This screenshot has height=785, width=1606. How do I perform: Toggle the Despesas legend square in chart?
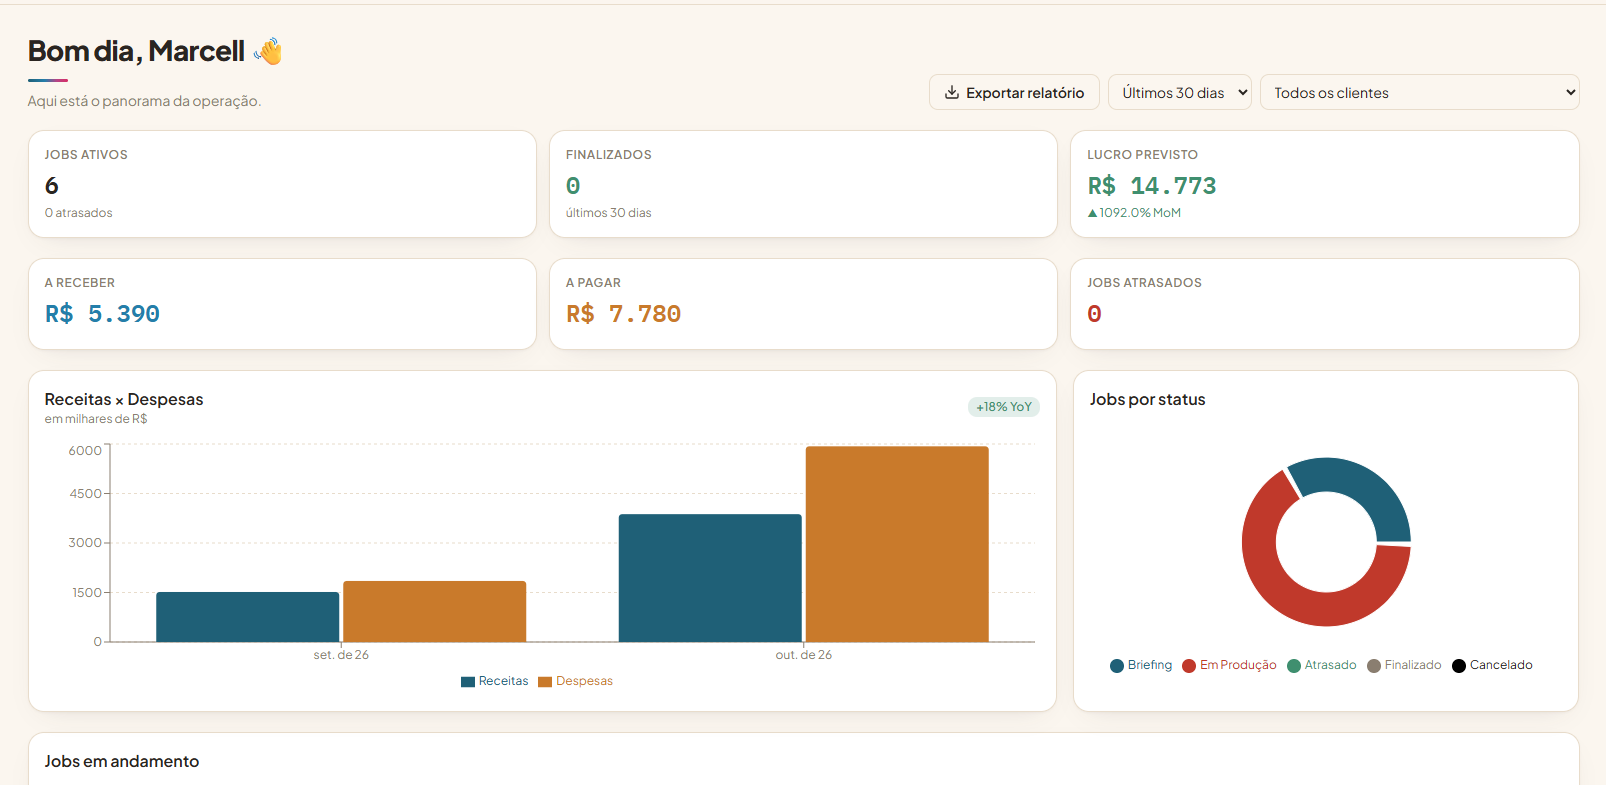[545, 682]
